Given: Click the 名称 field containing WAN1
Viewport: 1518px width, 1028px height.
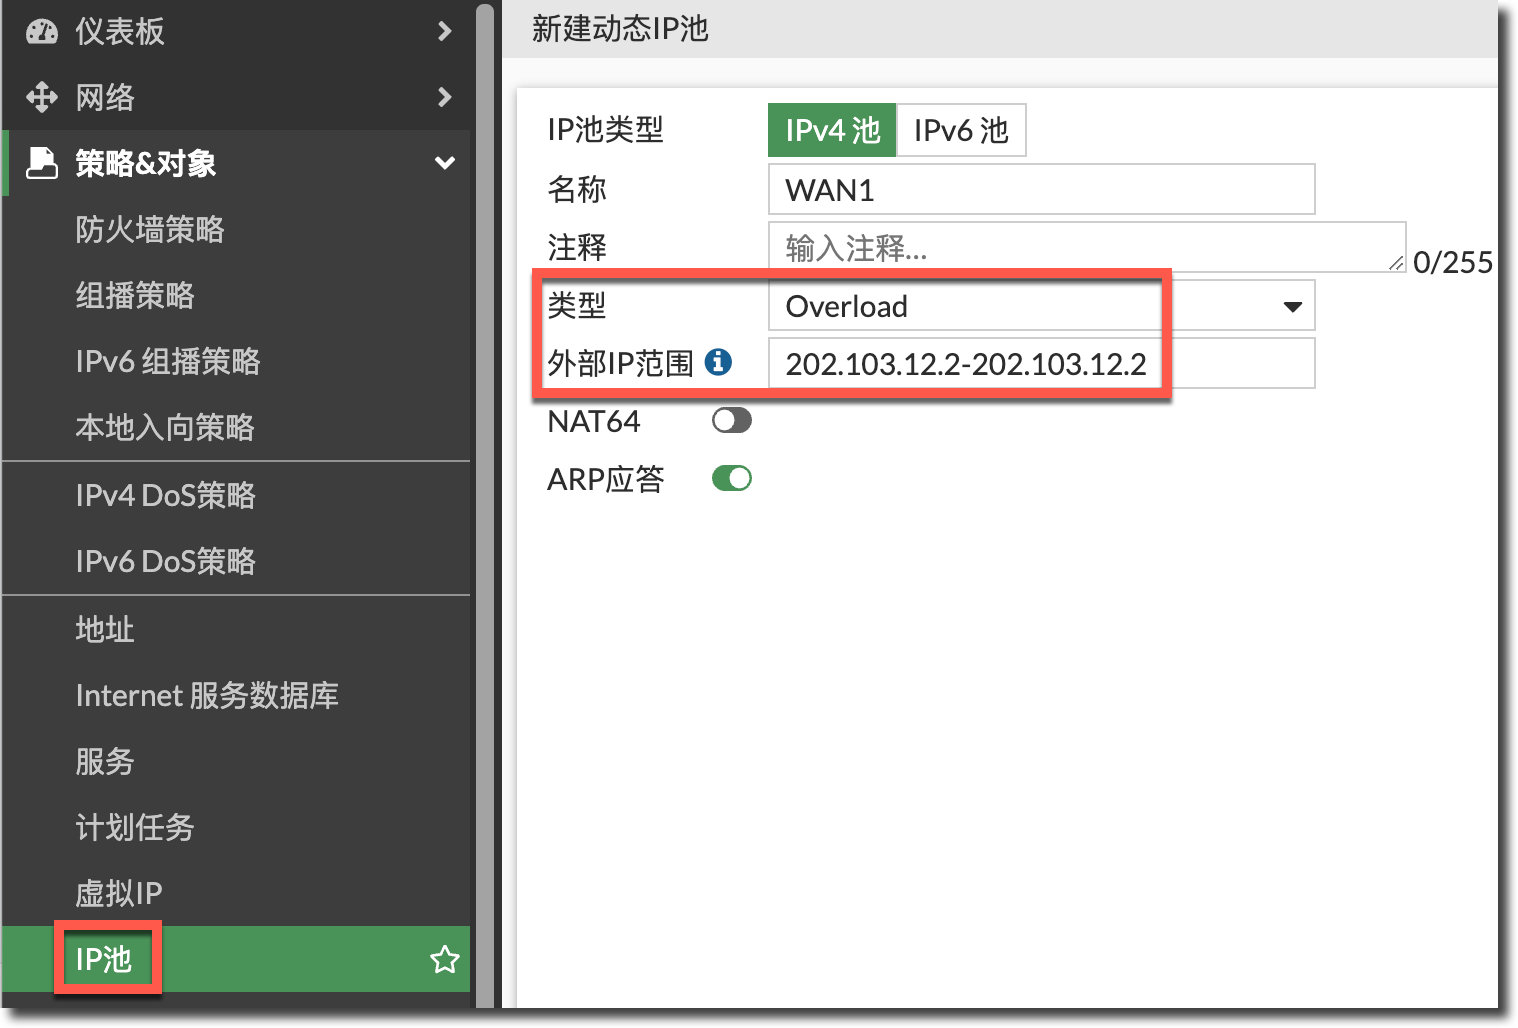Looking at the screenshot, I should coord(1040,190).
